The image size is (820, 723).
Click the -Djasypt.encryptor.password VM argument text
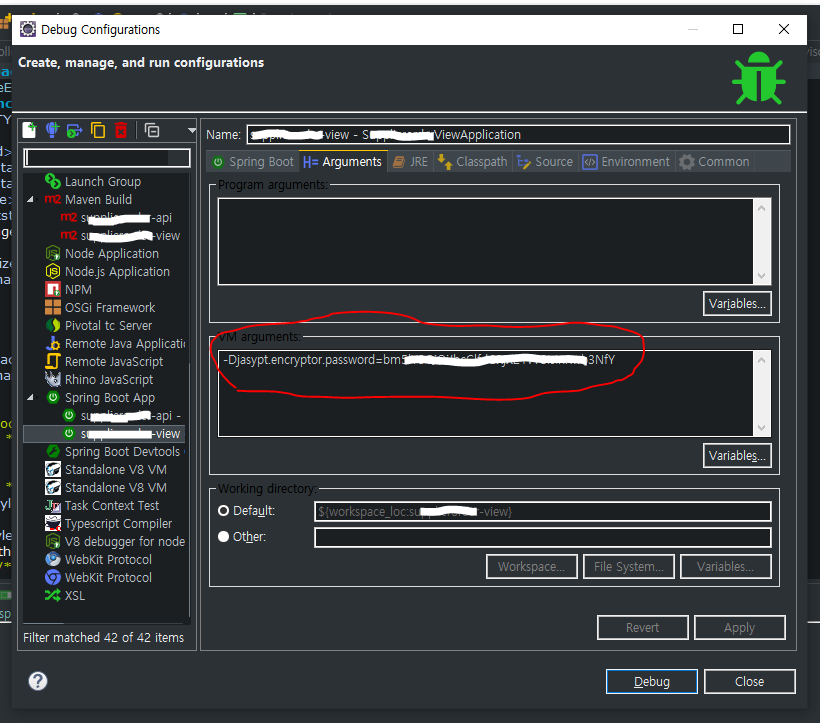click(419, 360)
